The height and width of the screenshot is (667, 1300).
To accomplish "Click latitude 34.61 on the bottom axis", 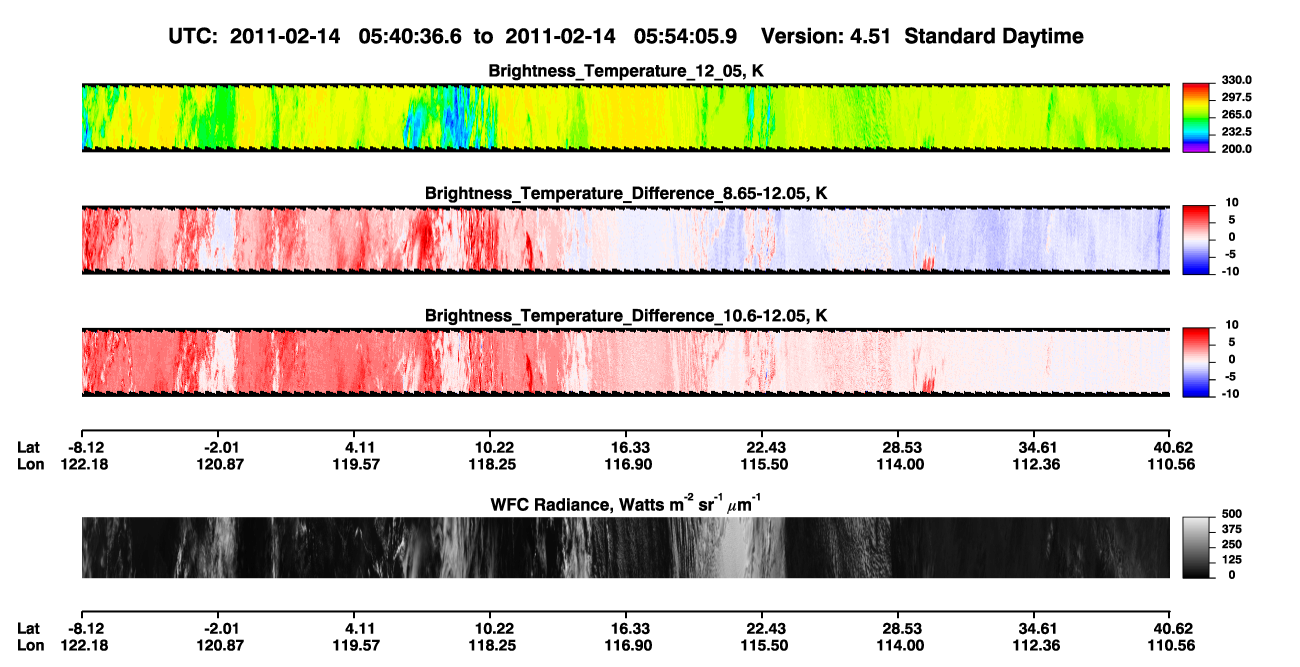I will 1035,629.
